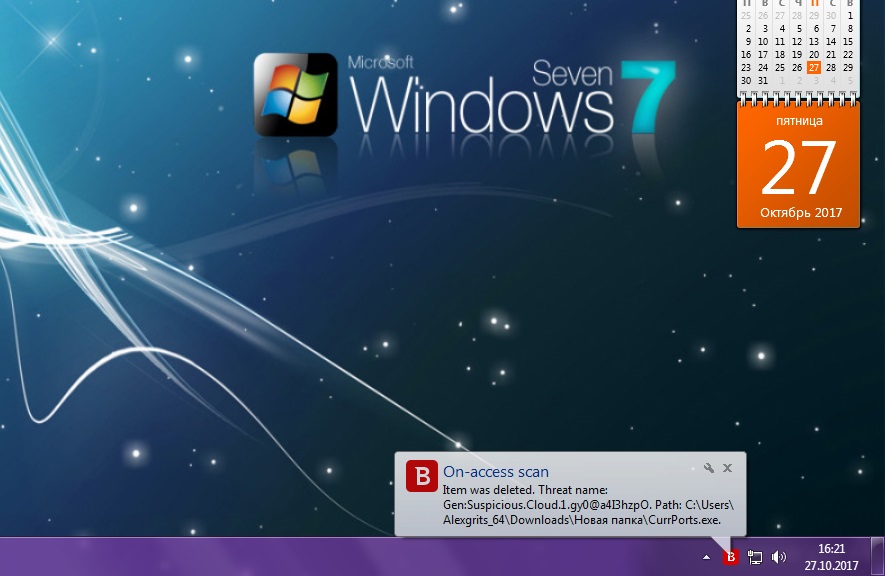This screenshot has height=576, width=885.
Task: Select day 24 in the calendar
Action: 763,67
